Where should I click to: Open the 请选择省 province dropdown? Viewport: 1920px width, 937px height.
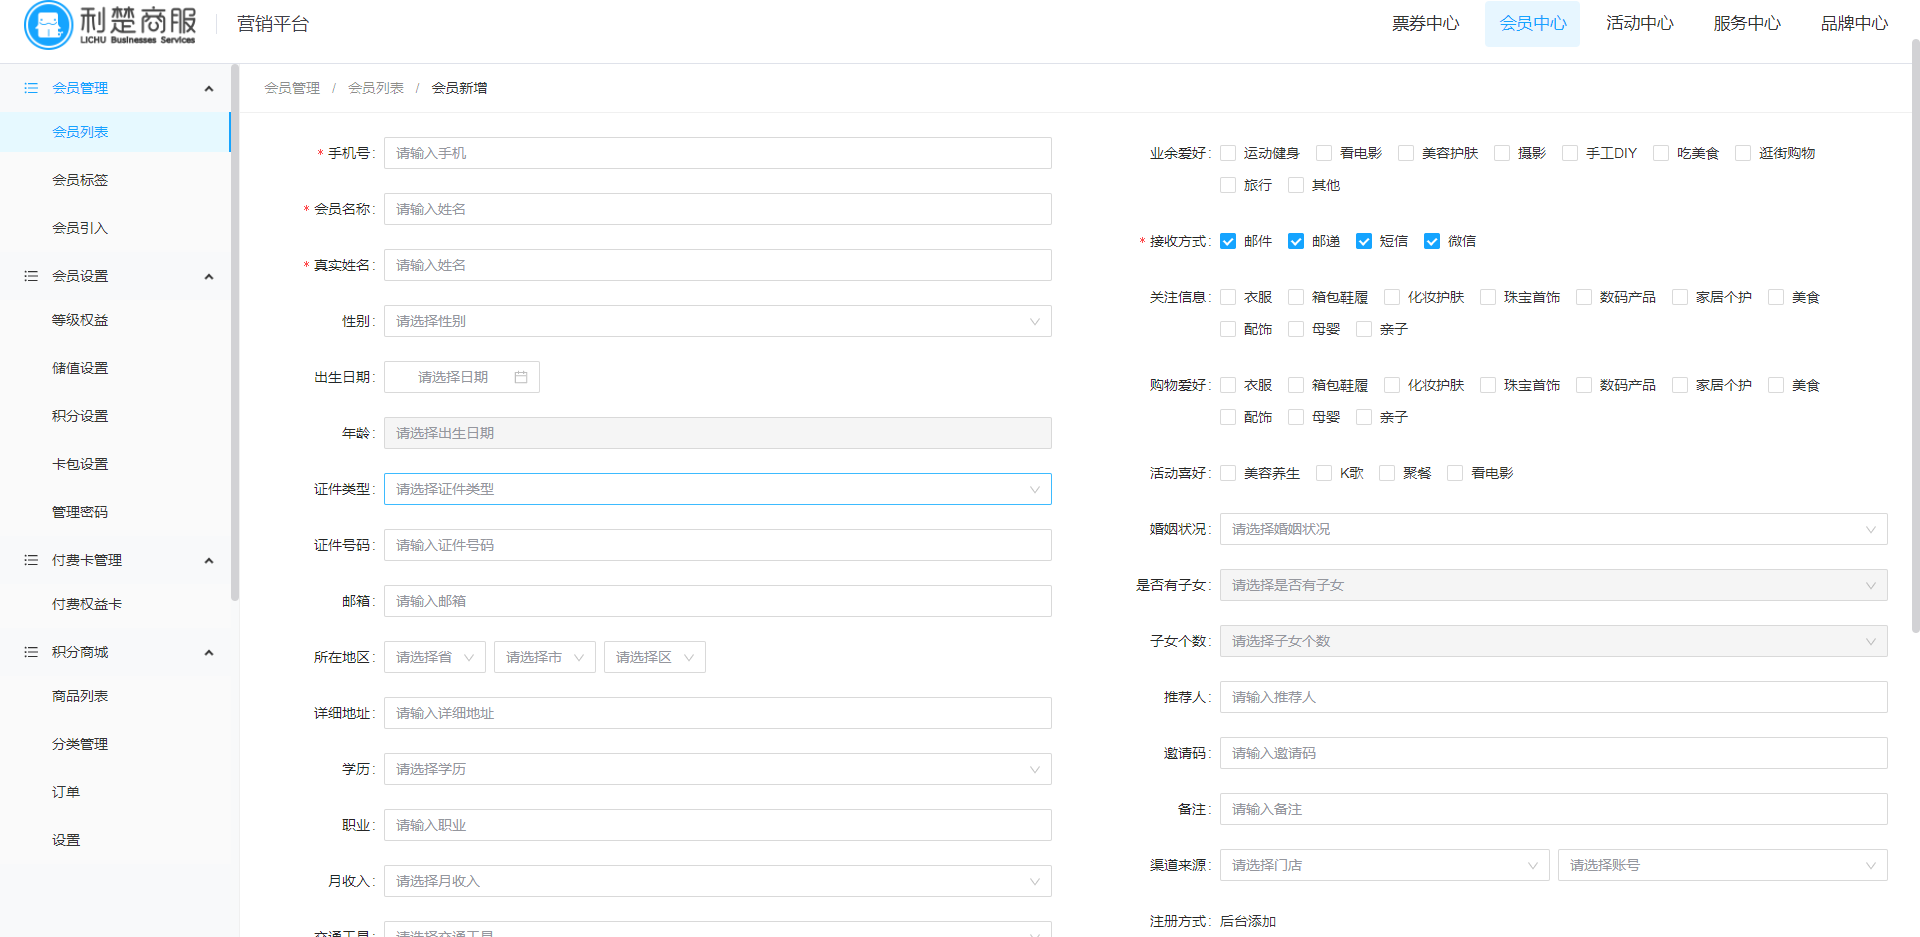click(435, 657)
